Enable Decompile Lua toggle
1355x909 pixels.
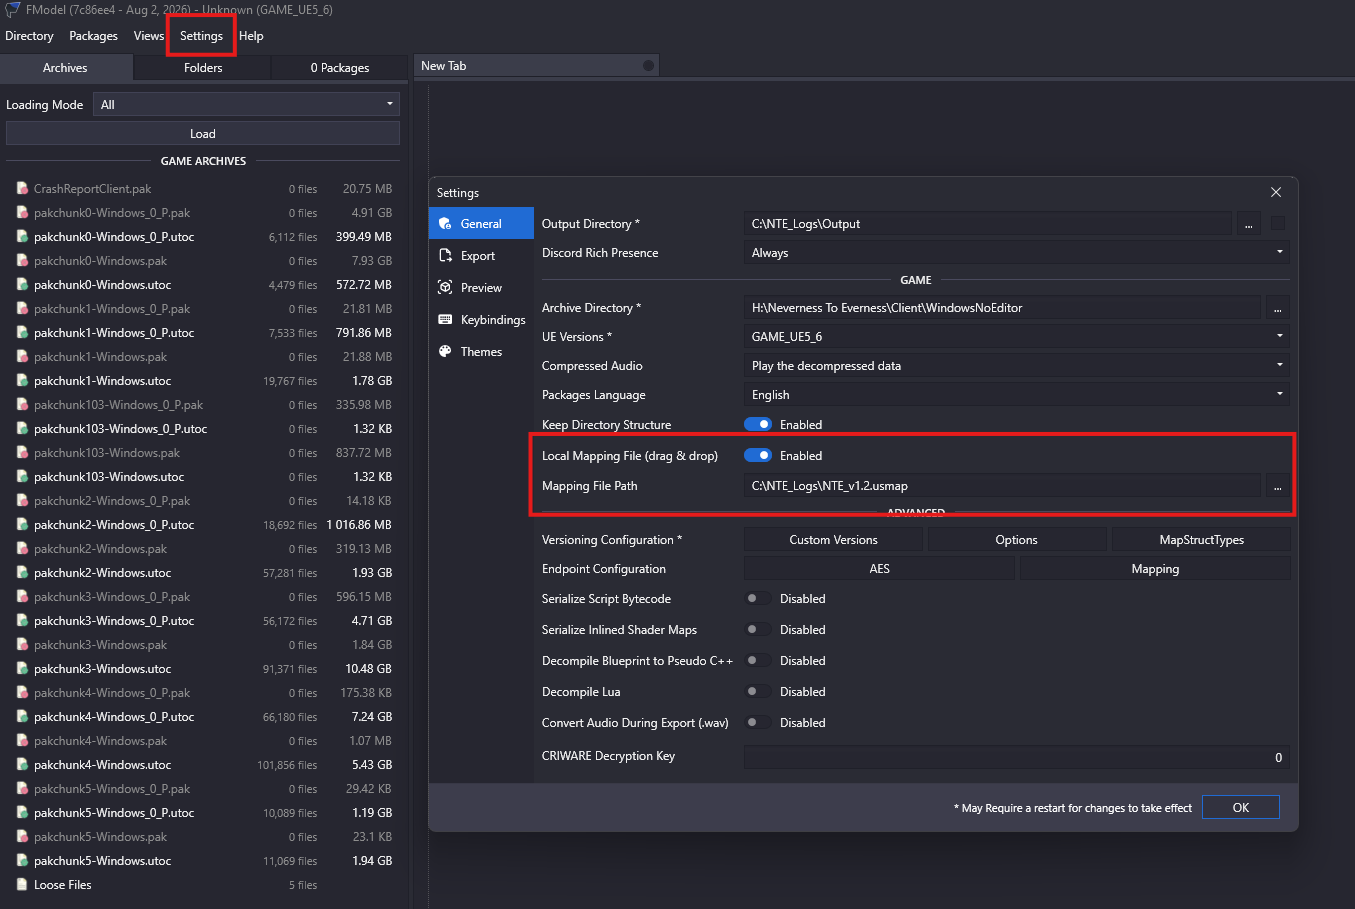coord(758,692)
